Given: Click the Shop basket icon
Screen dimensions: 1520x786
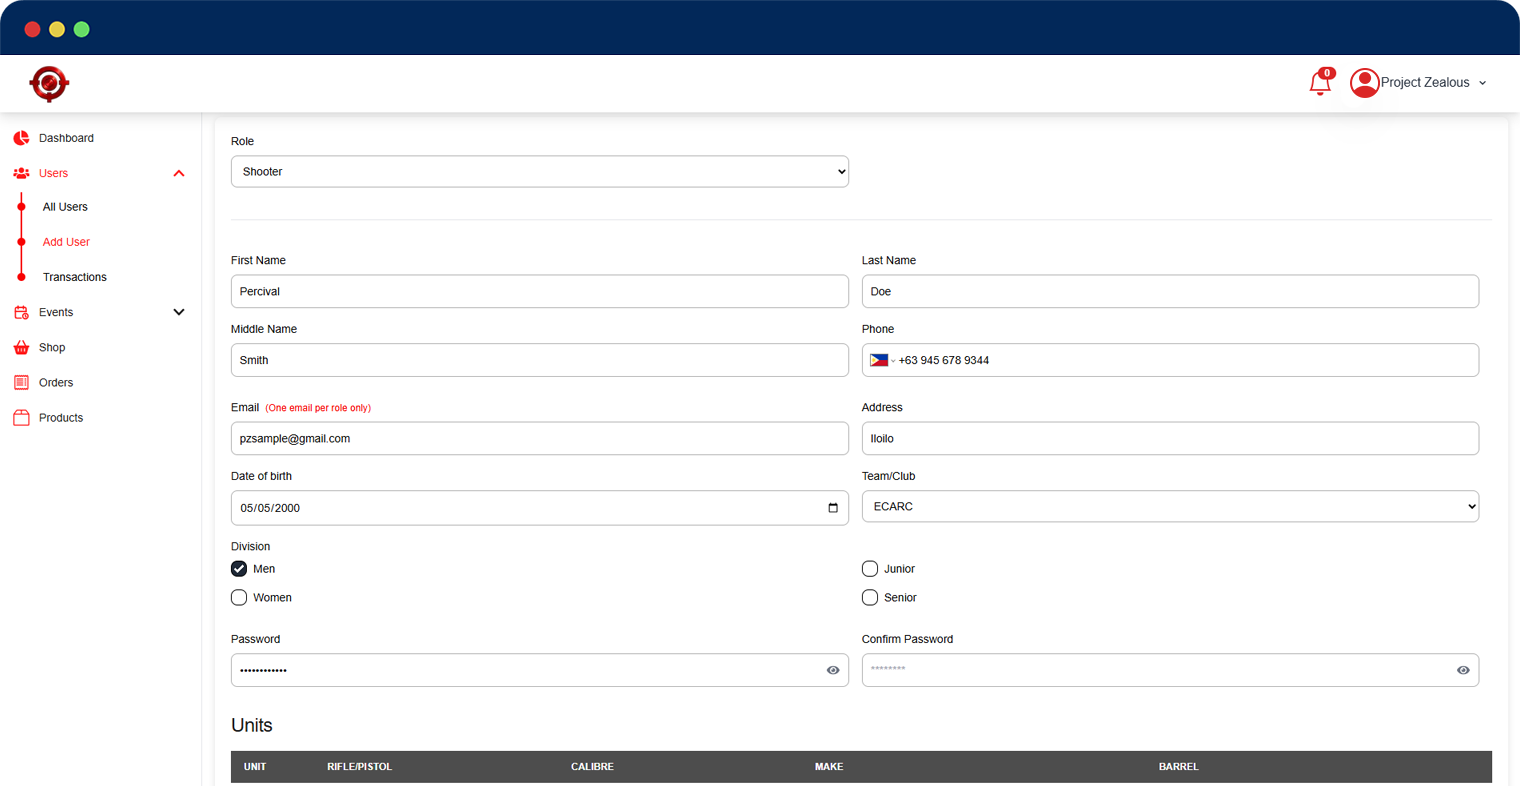Looking at the screenshot, I should tap(21, 347).
